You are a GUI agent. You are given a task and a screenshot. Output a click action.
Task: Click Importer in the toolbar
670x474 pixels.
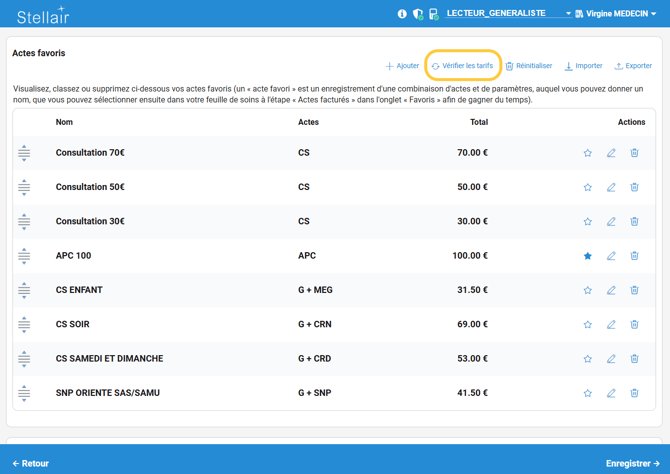tap(583, 66)
